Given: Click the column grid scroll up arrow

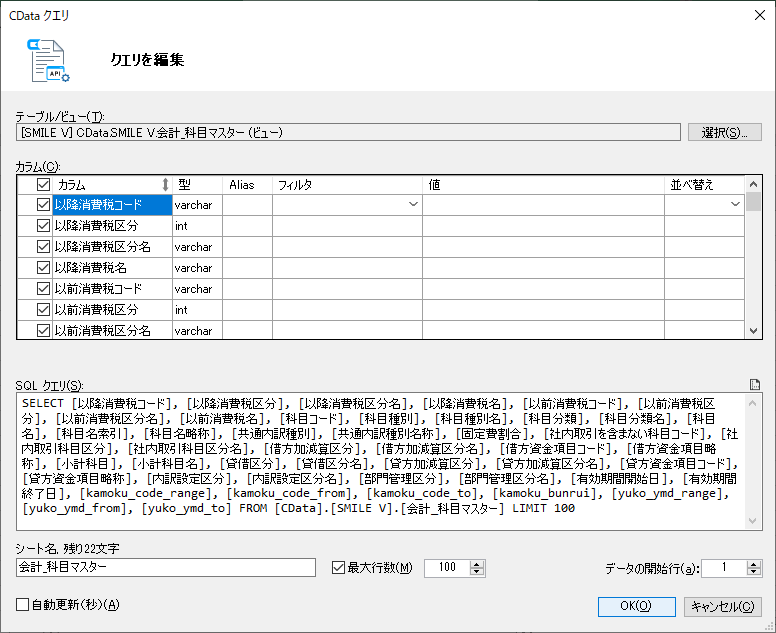Looking at the screenshot, I should pyautogui.click(x=753, y=185).
